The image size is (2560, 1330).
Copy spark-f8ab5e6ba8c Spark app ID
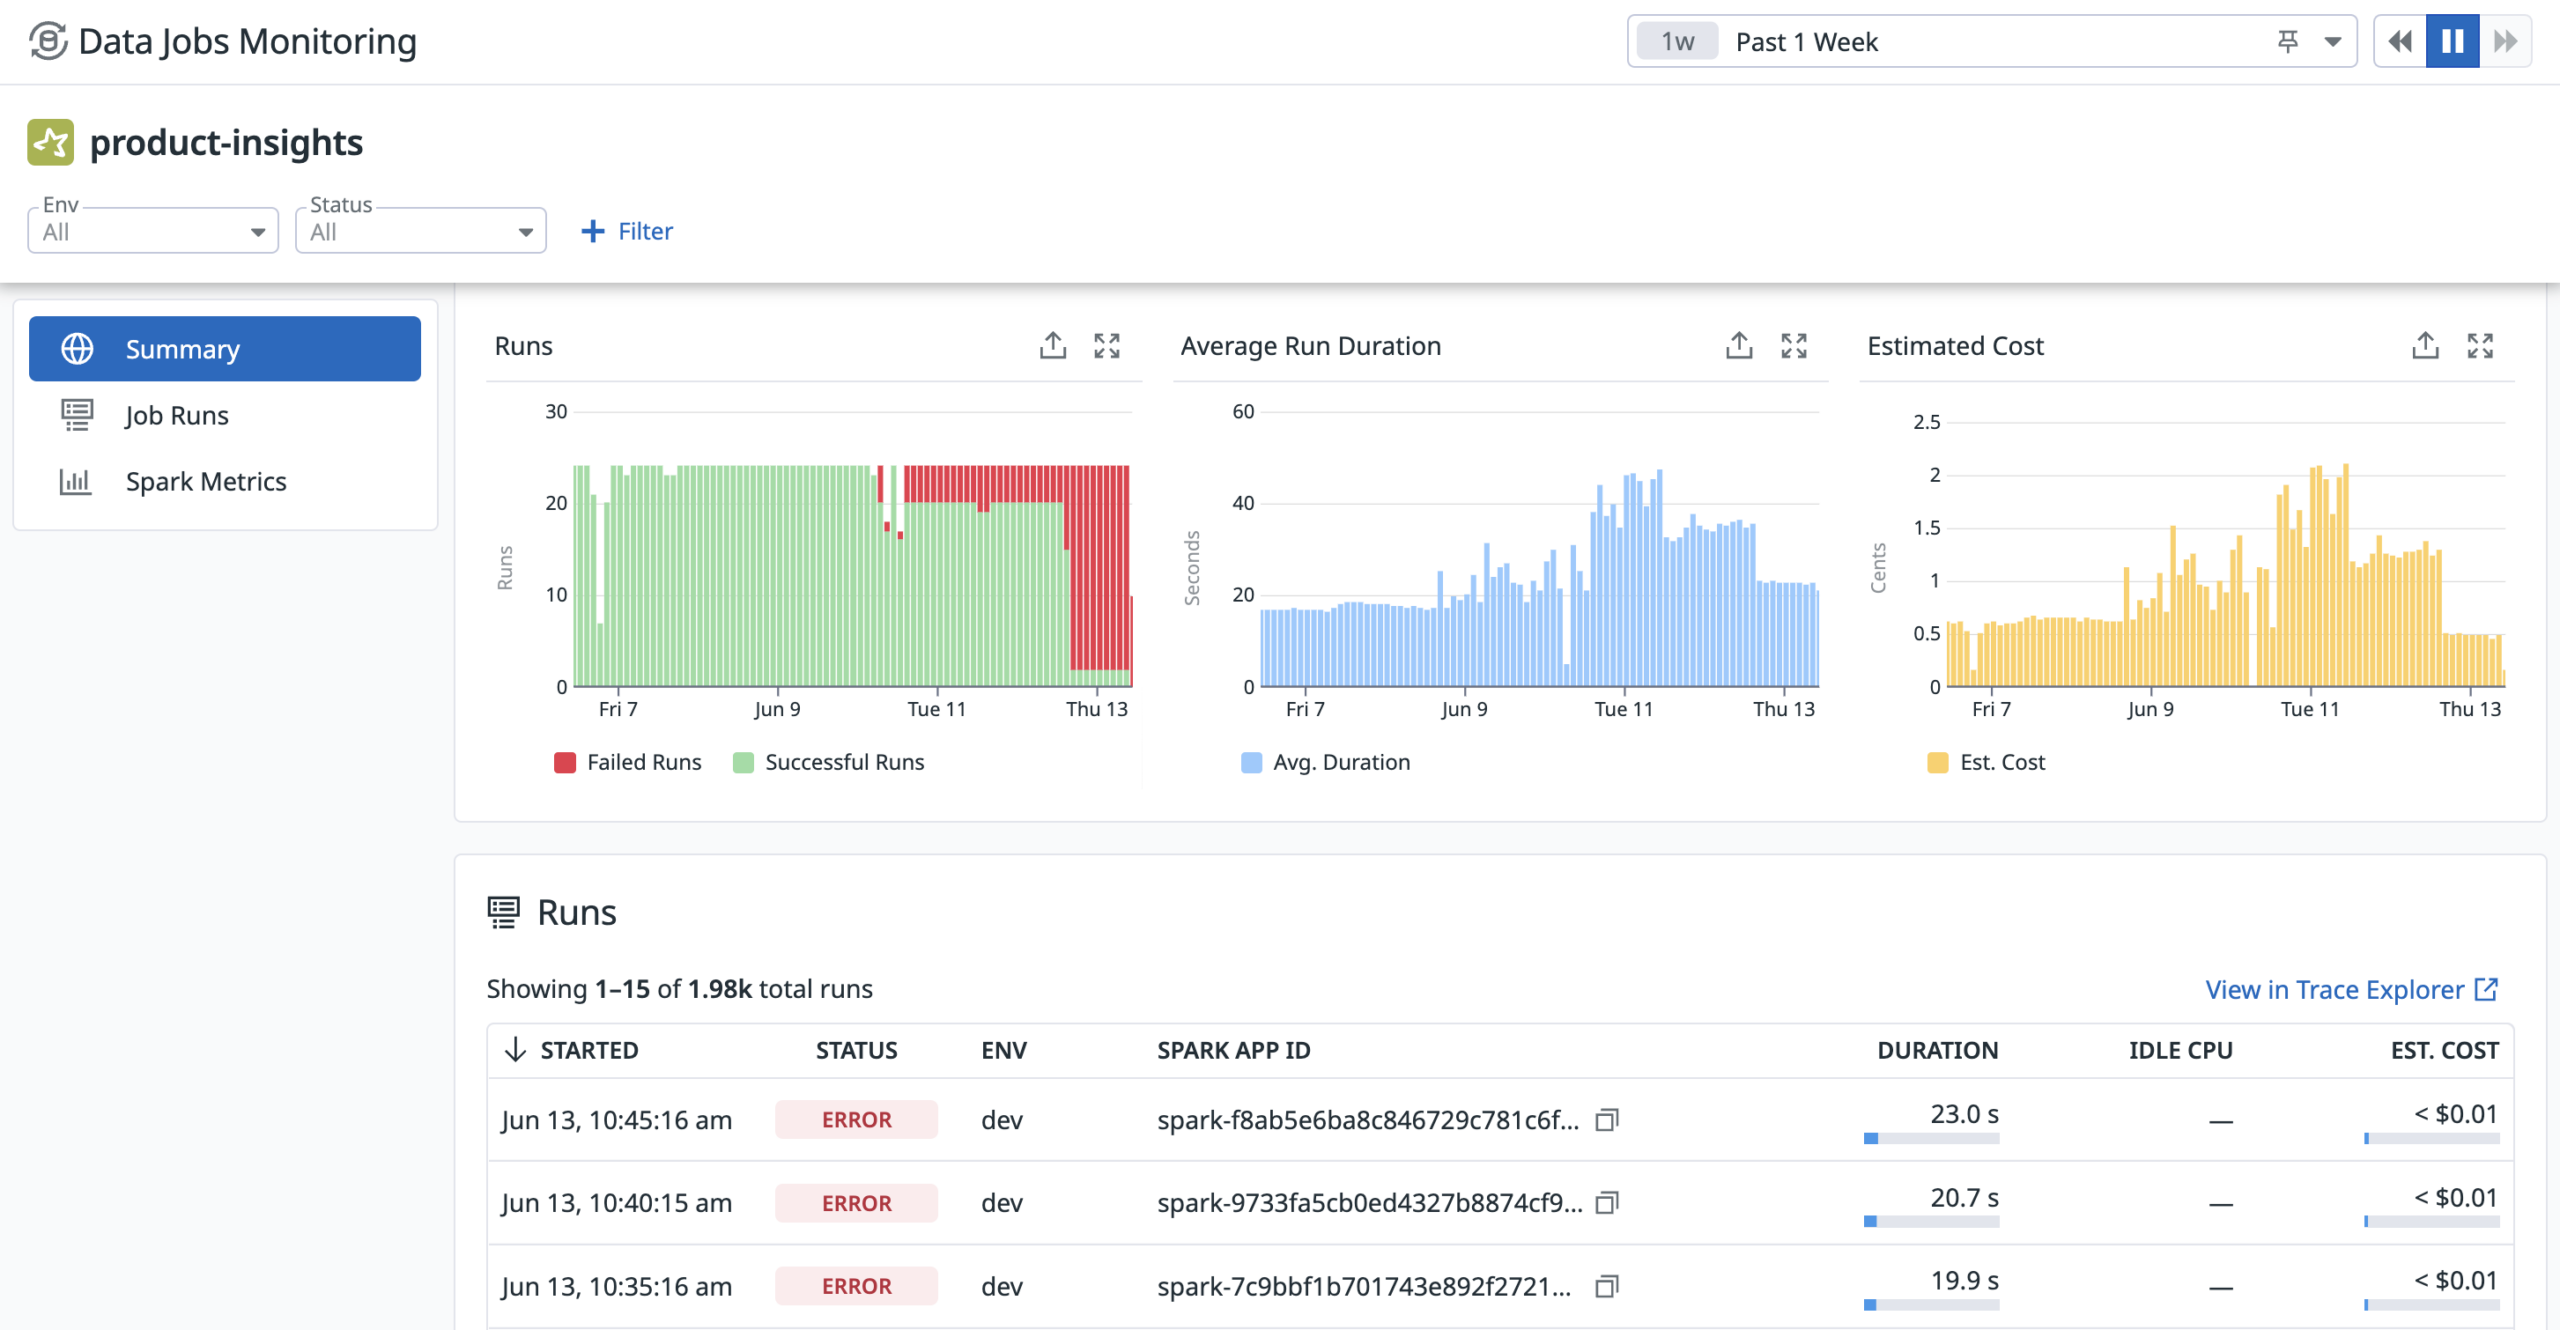click(x=1606, y=1120)
